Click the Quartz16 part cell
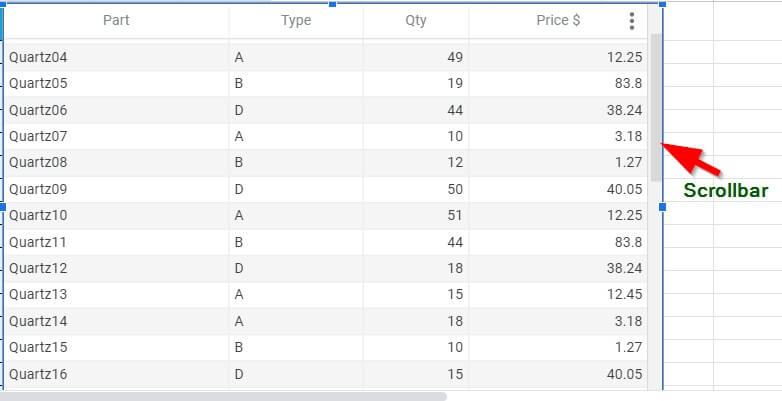The width and height of the screenshot is (782, 401). coord(39,373)
